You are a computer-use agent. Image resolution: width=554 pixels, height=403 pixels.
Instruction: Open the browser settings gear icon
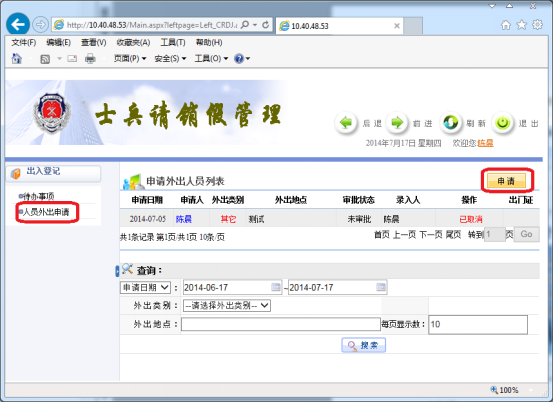click(537, 25)
